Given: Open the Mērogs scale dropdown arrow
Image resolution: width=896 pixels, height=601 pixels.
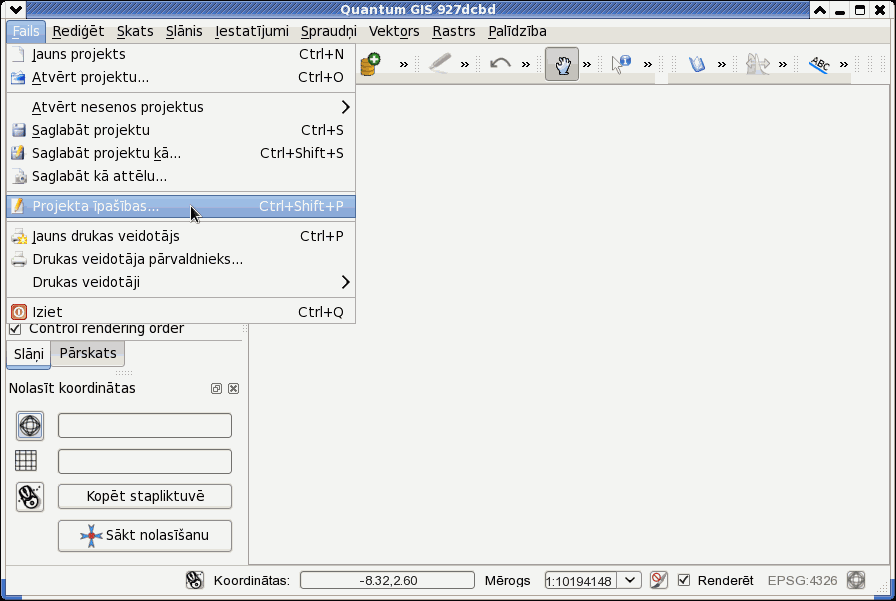Looking at the screenshot, I should pyautogui.click(x=630, y=580).
